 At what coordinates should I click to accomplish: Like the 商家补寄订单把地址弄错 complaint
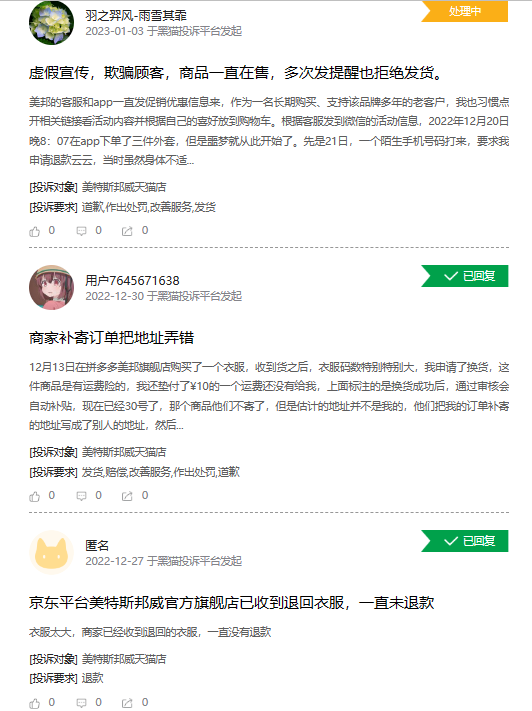click(35, 496)
